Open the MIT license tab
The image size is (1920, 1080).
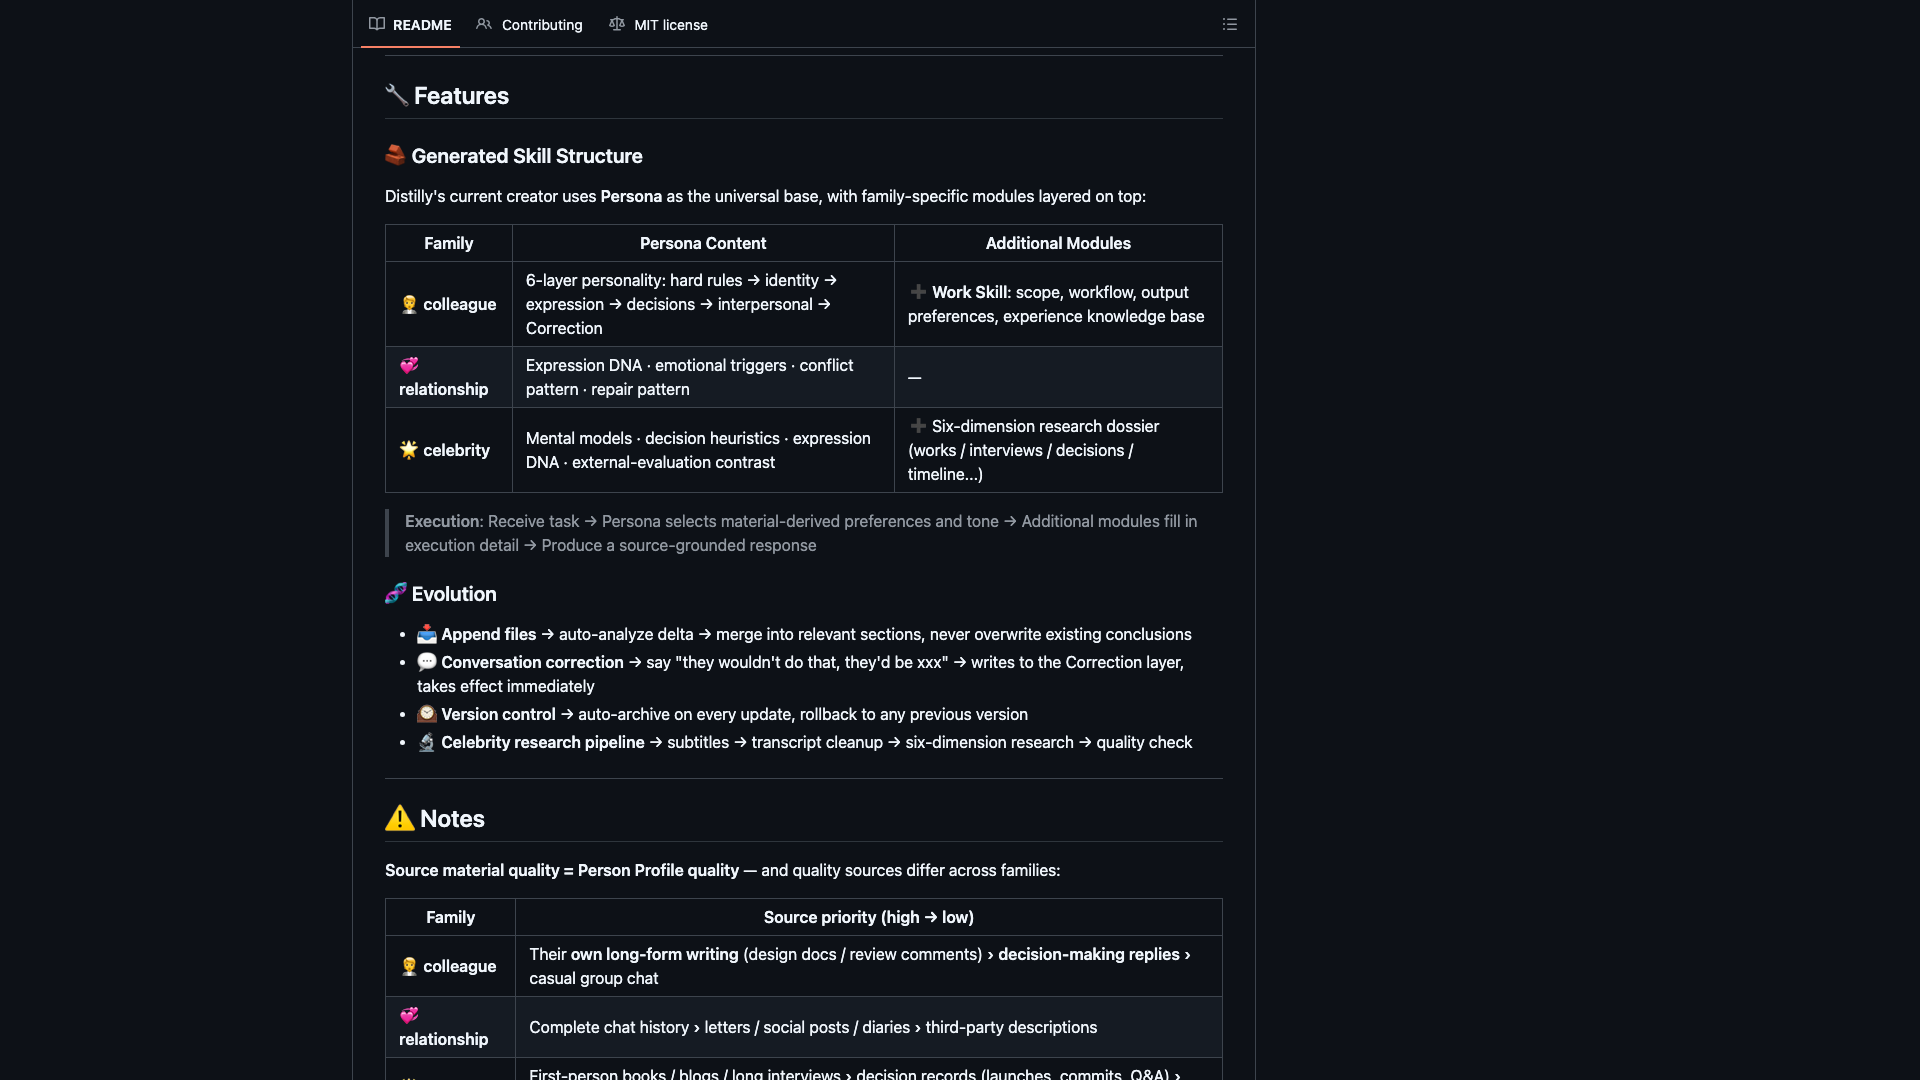(x=658, y=24)
